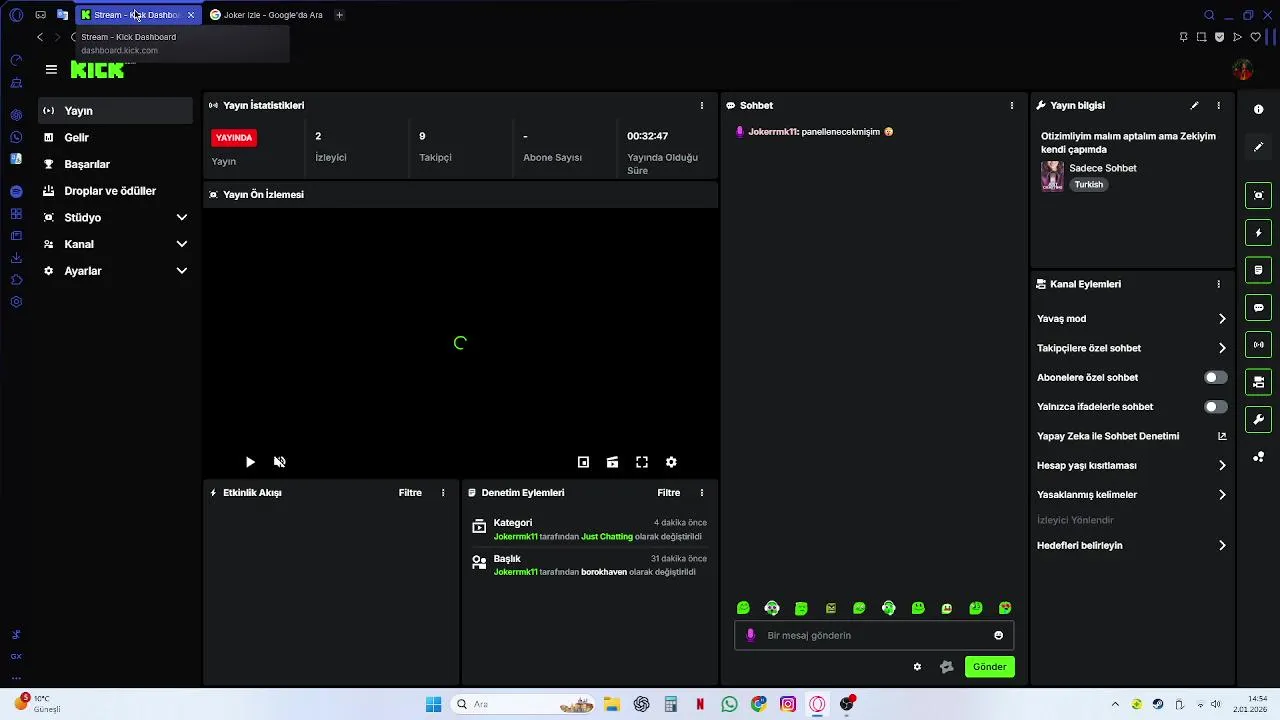Open chat settings gear near Gönder
Image resolution: width=1280 pixels, height=720 pixels.
tap(917, 667)
